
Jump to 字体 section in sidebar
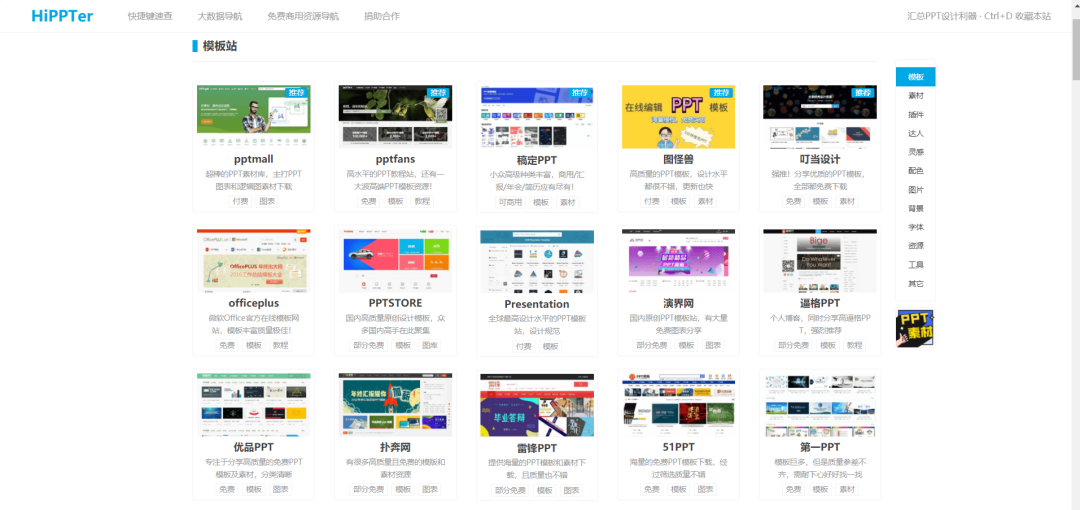[915, 227]
